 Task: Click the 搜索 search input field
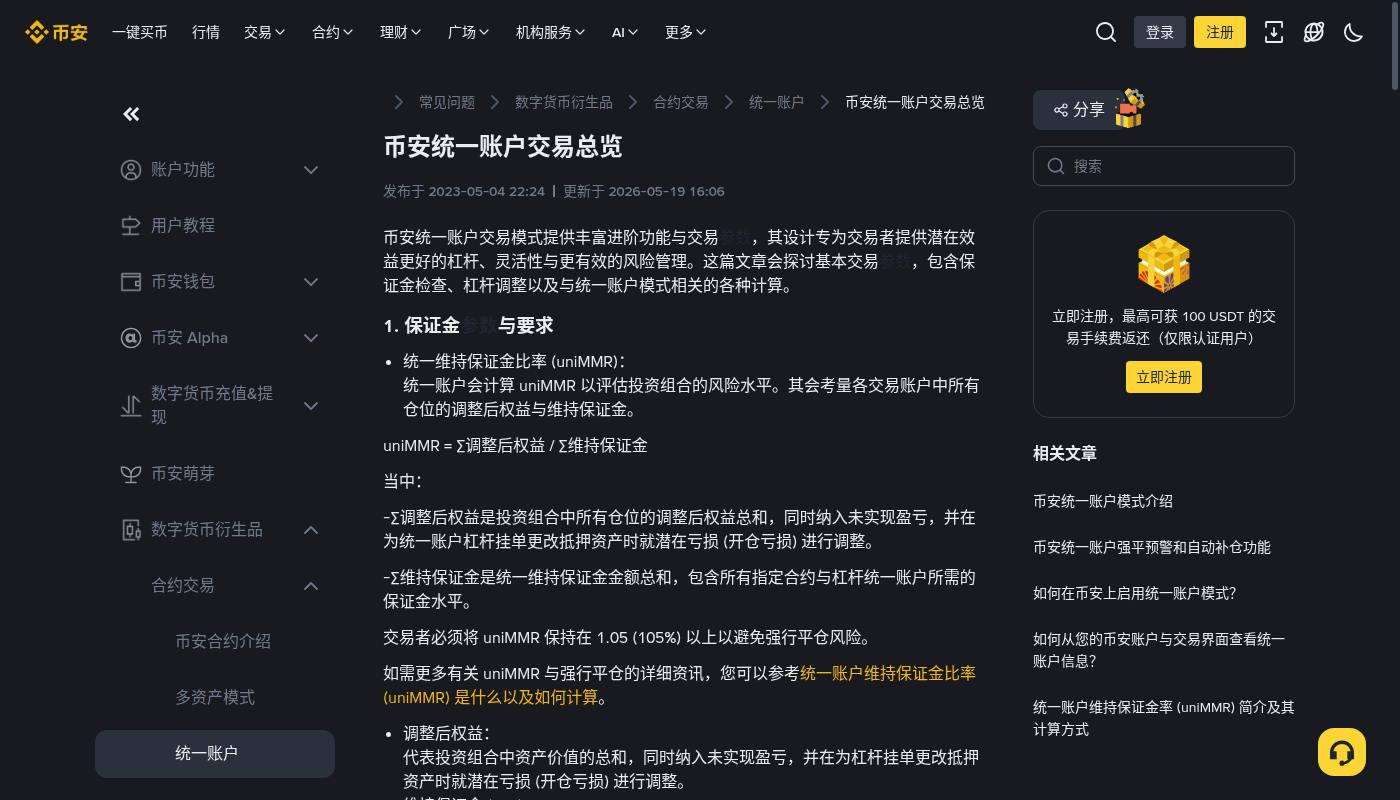tap(1164, 166)
